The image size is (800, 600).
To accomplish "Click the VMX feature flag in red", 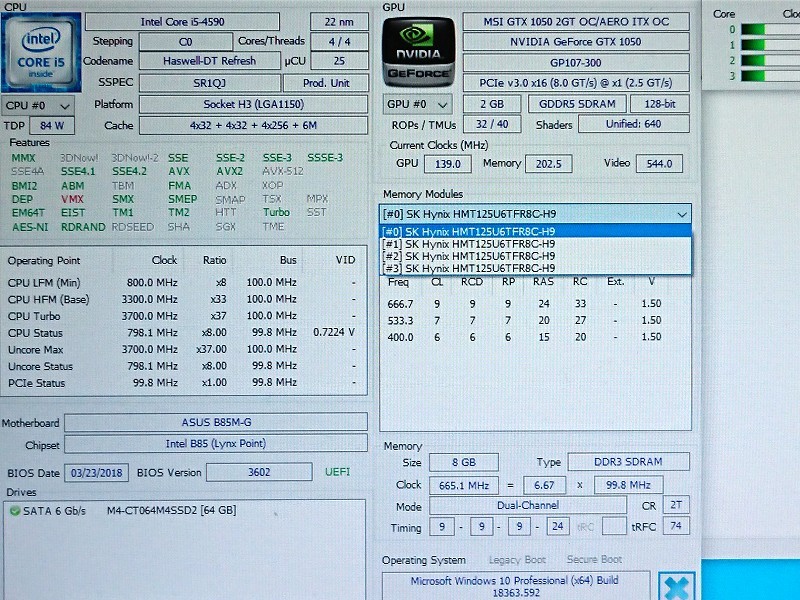I will pyautogui.click(x=72, y=199).
